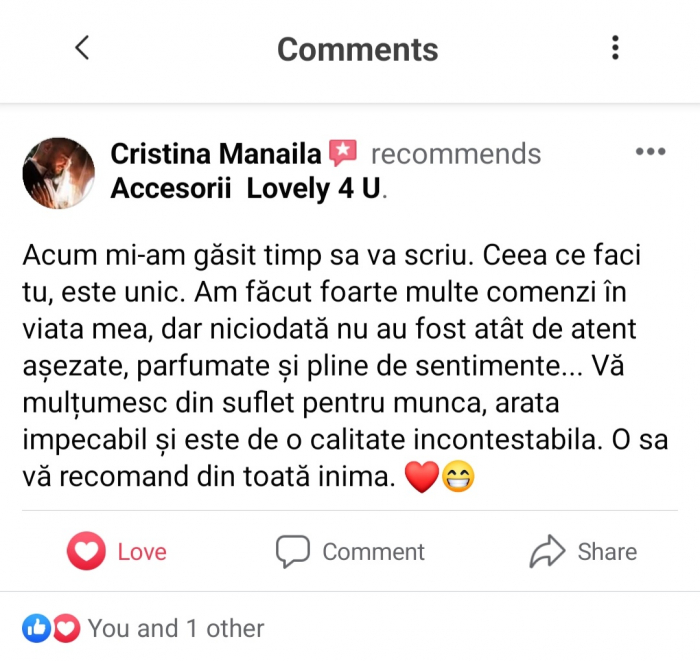The width and height of the screenshot is (700, 661).
Task: Tap the back arrow in header
Action: 82,47
